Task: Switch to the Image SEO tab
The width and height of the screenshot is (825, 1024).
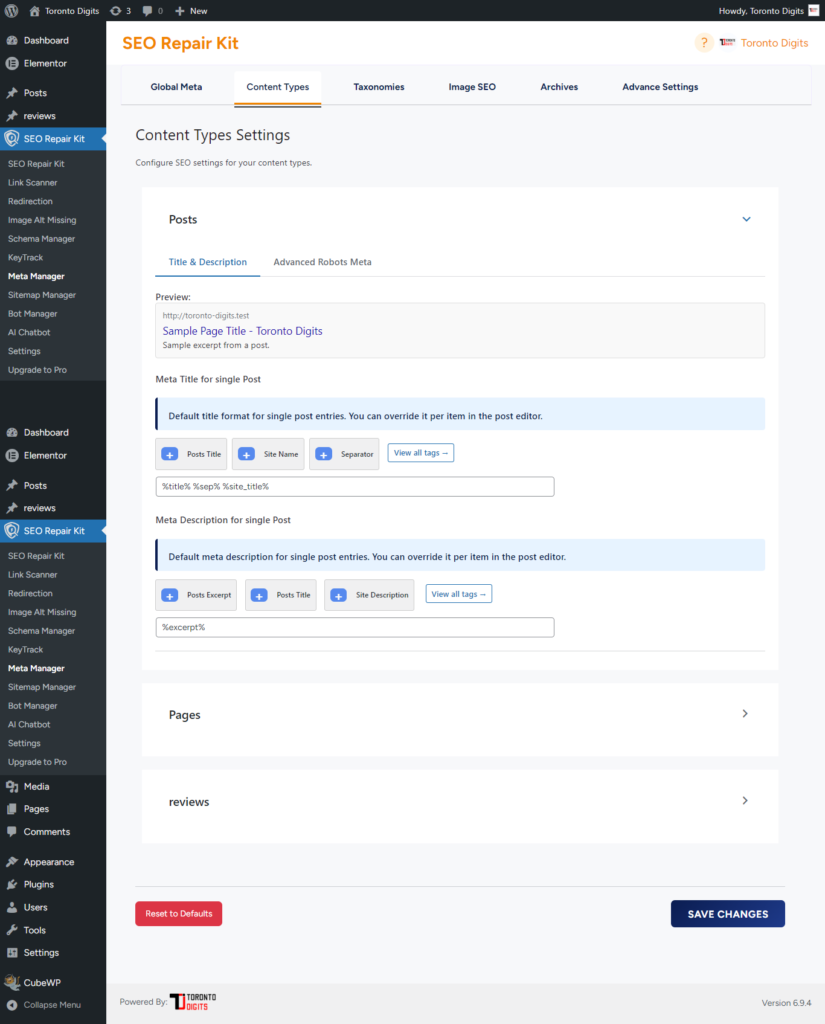Action: pyautogui.click(x=472, y=87)
